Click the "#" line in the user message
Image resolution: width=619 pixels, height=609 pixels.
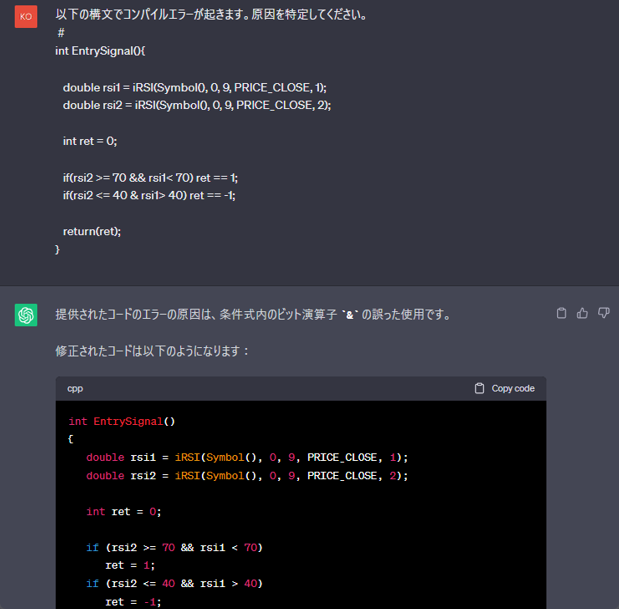[x=61, y=33]
